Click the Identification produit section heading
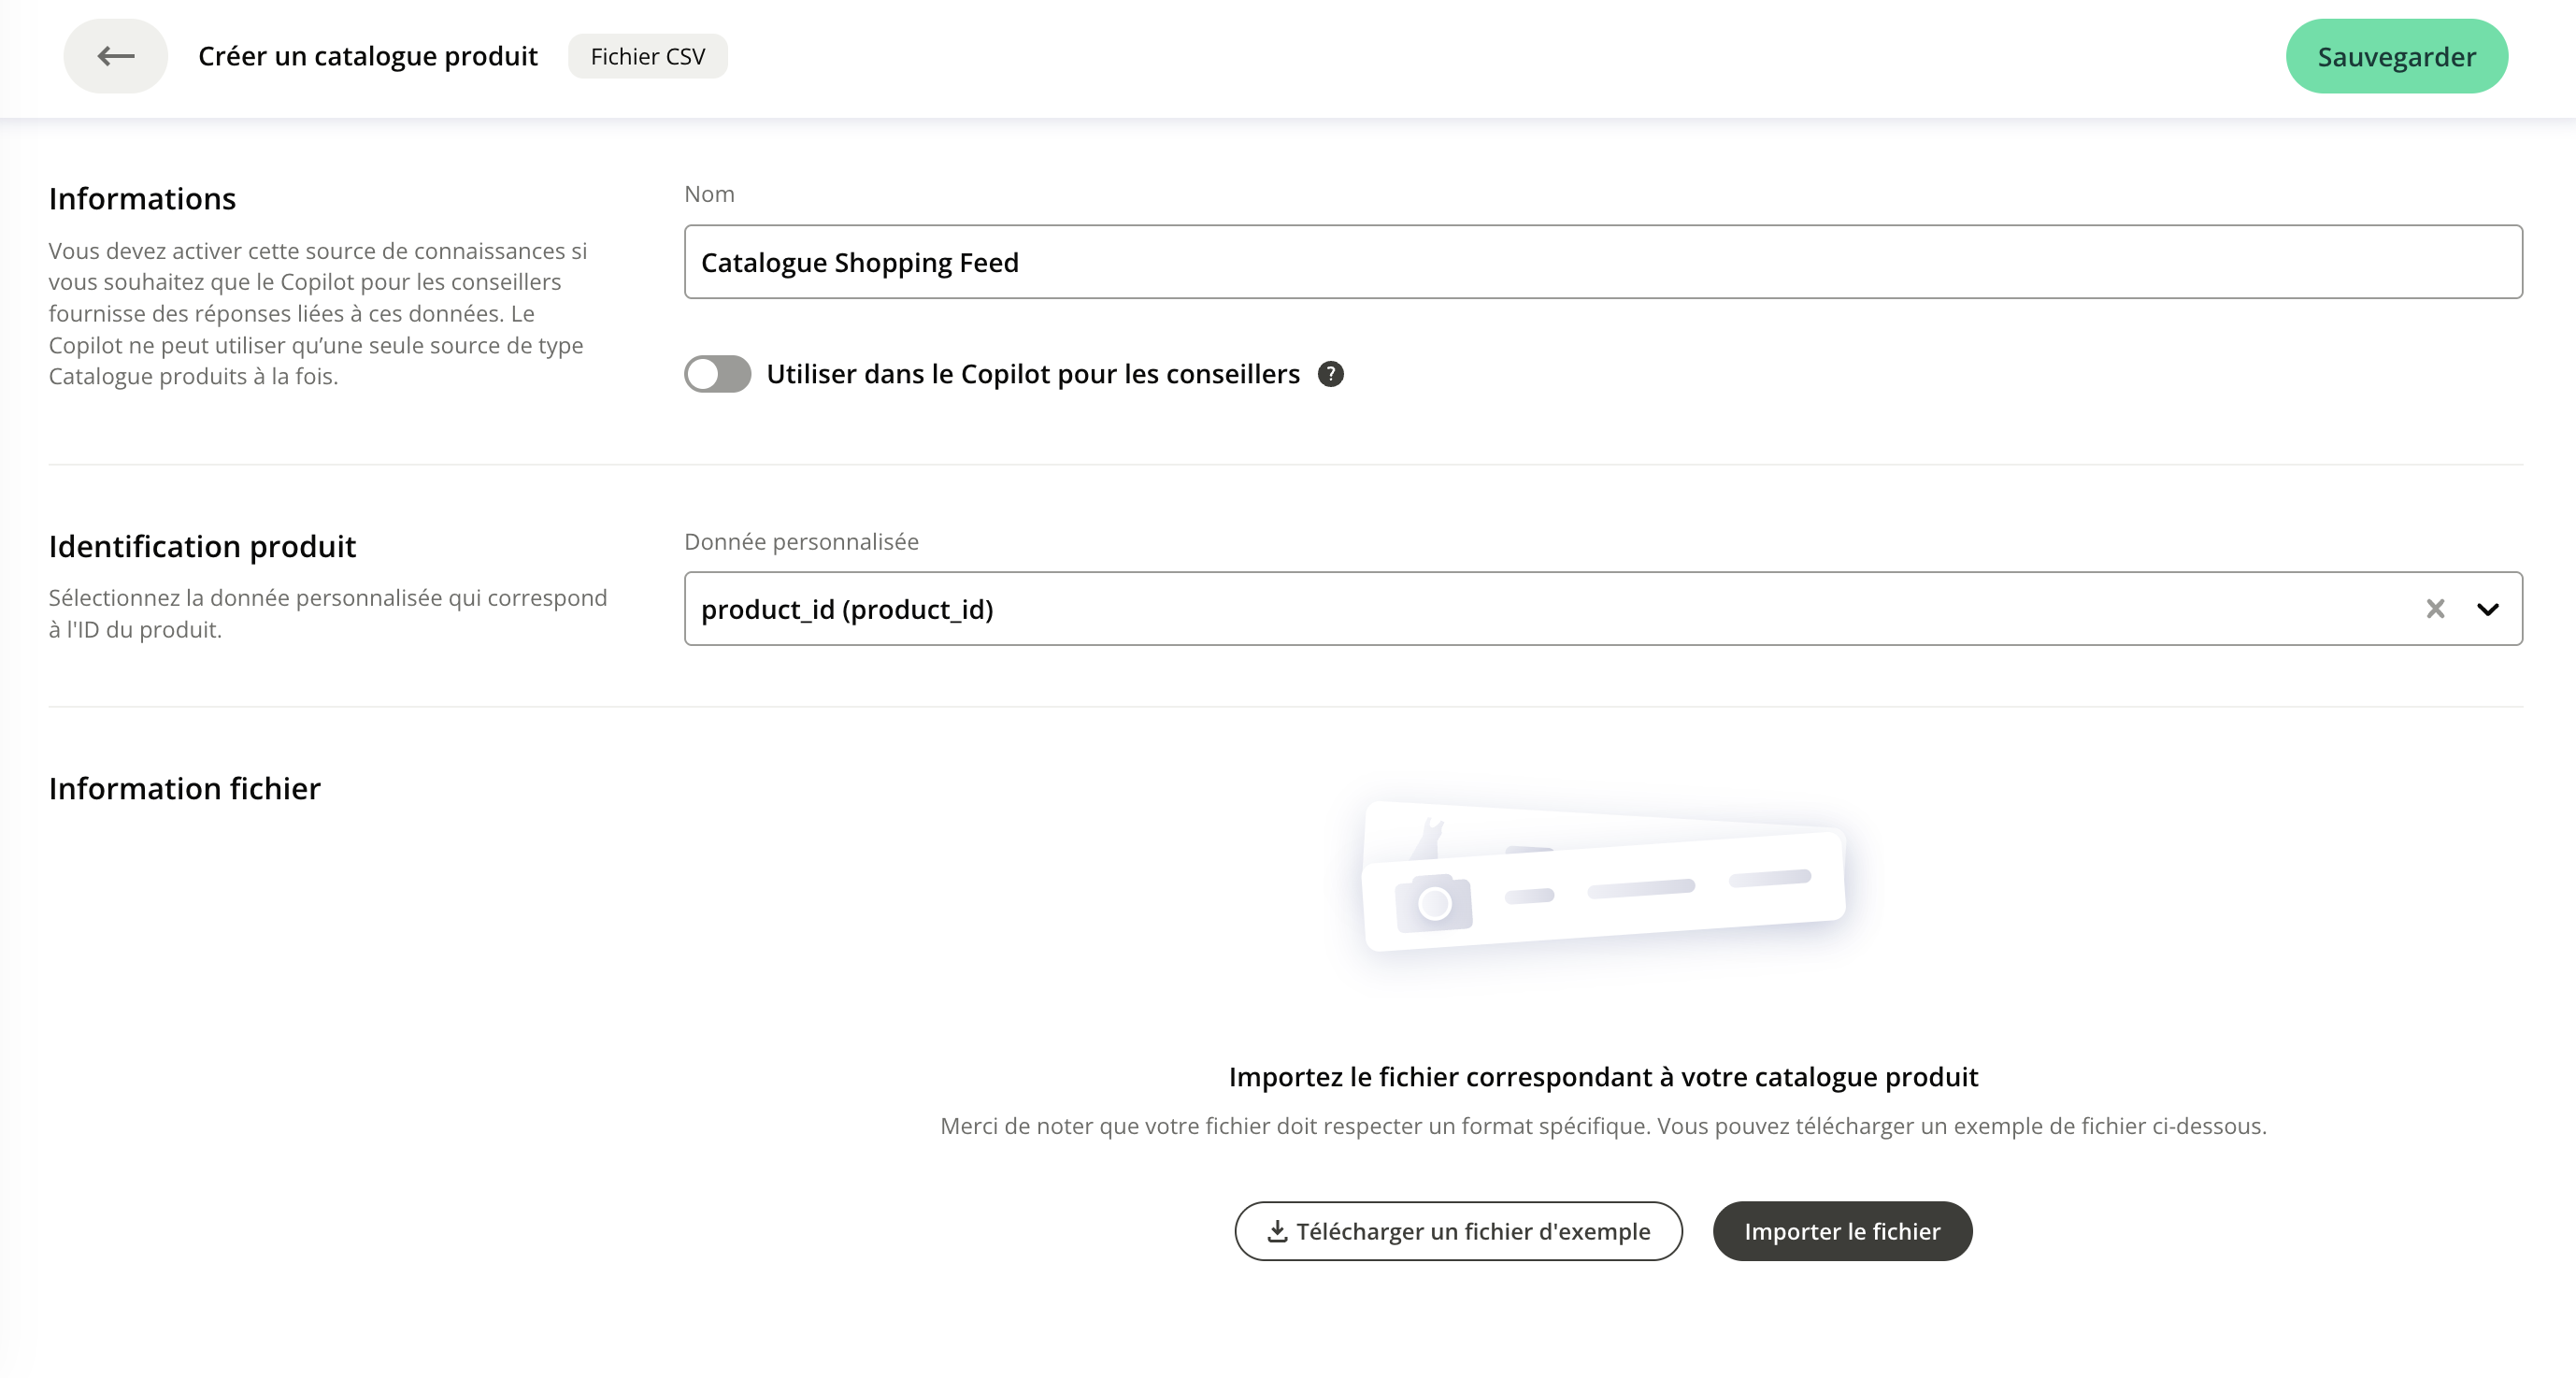The height and width of the screenshot is (1378, 2576). click(202, 546)
